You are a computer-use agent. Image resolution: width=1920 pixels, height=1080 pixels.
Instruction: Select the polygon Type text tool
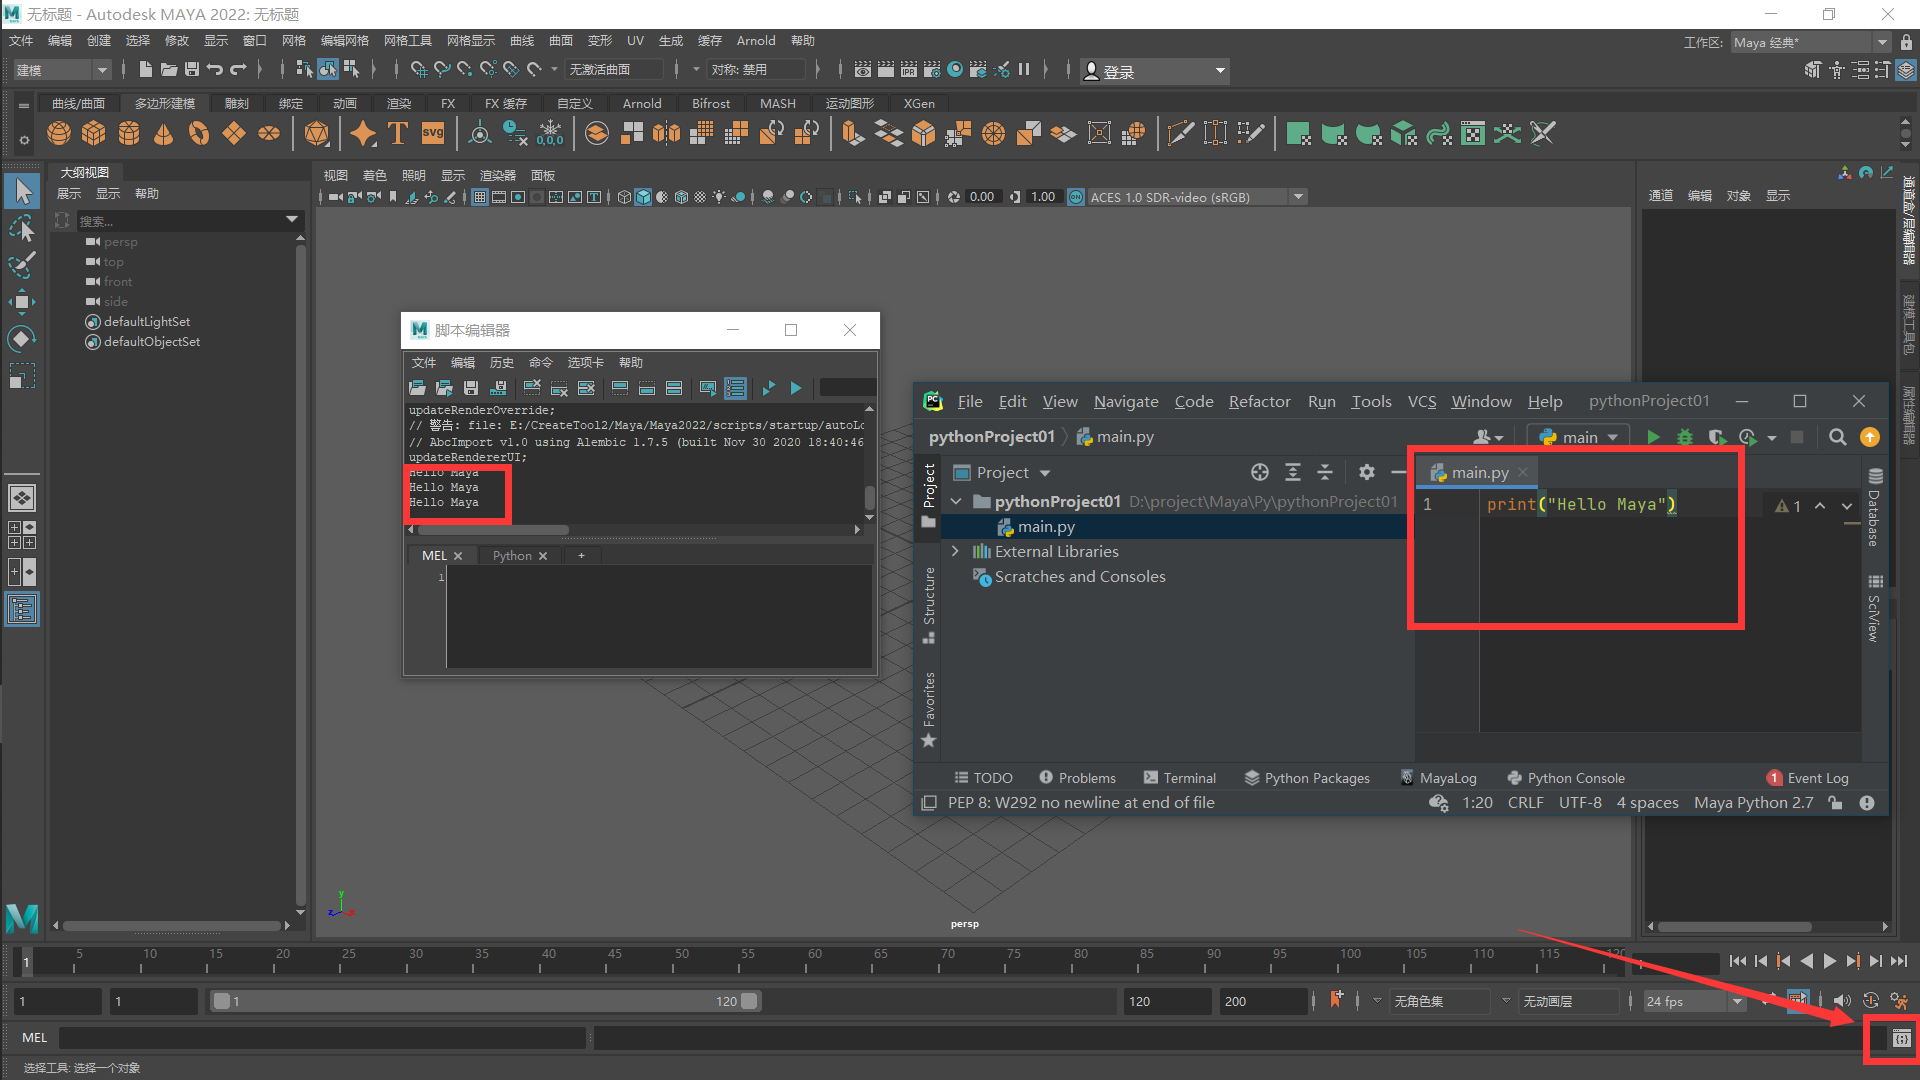tap(398, 133)
